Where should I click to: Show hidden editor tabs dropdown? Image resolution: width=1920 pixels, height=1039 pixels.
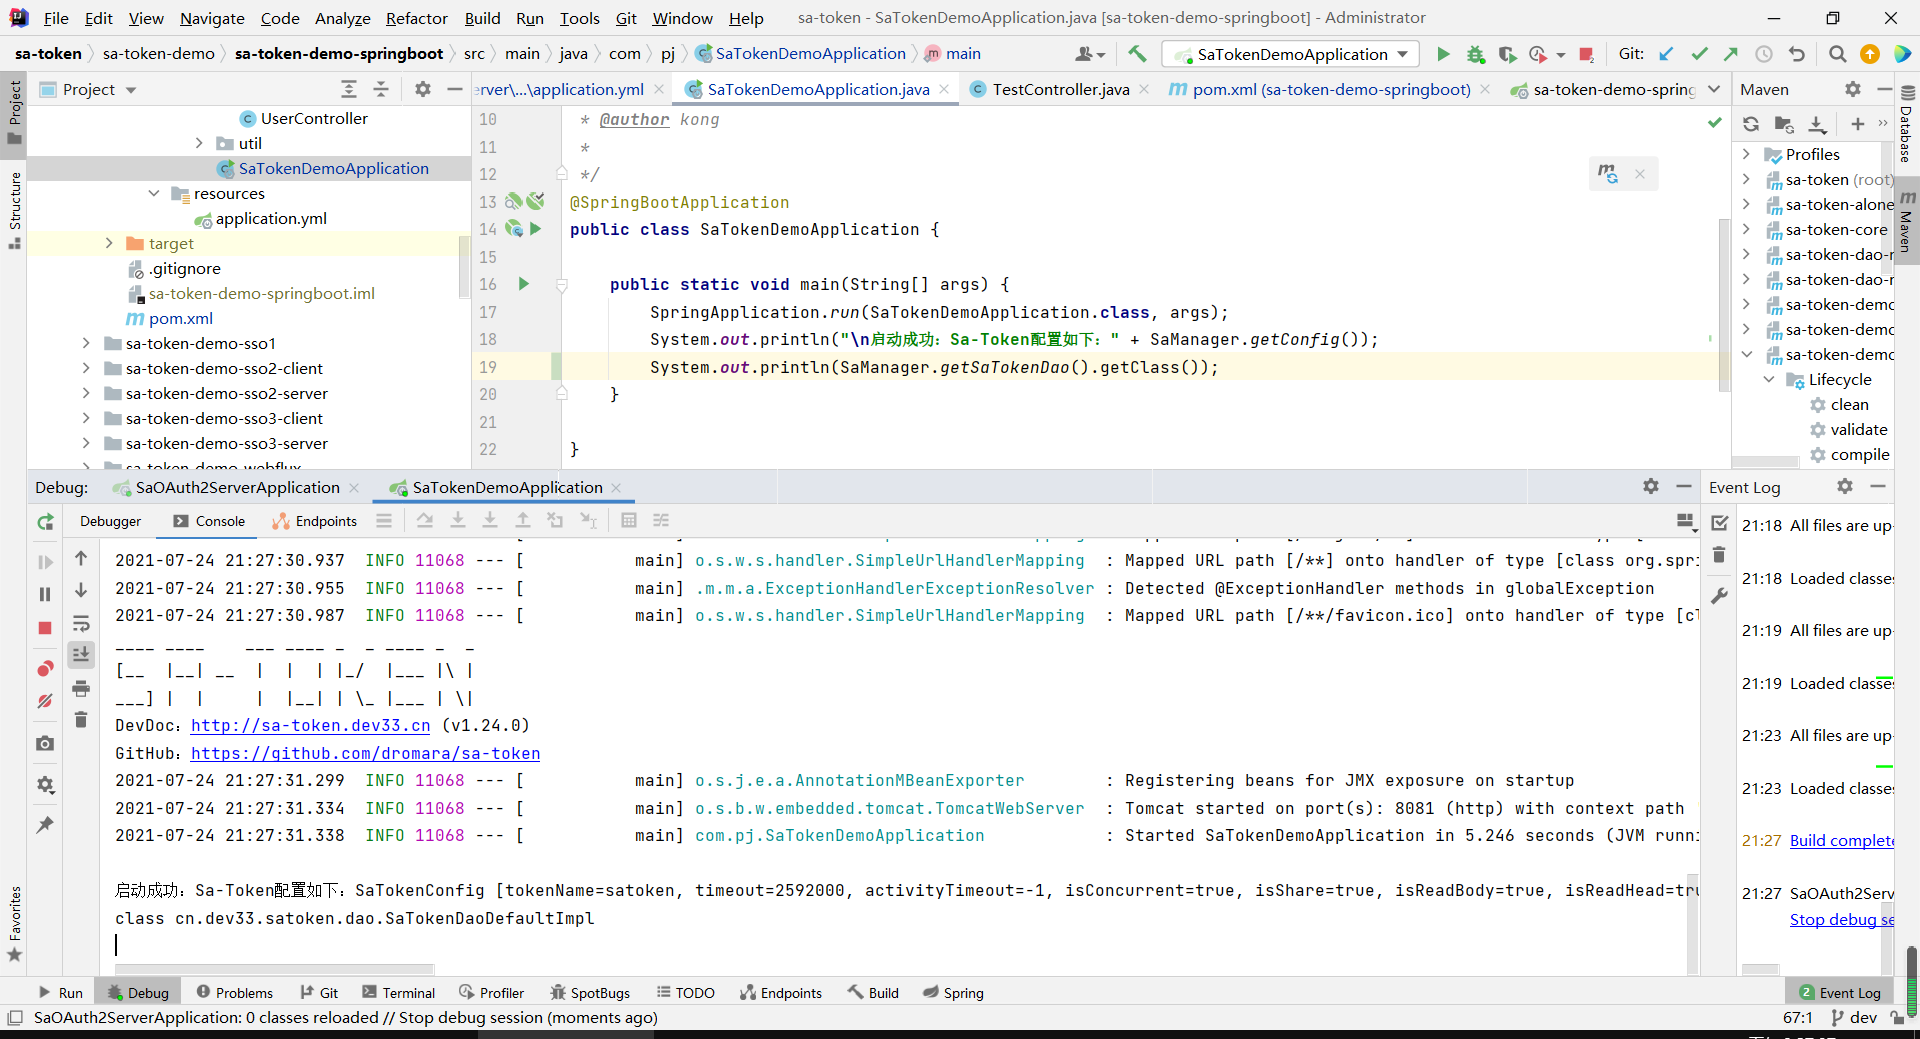point(1714,89)
